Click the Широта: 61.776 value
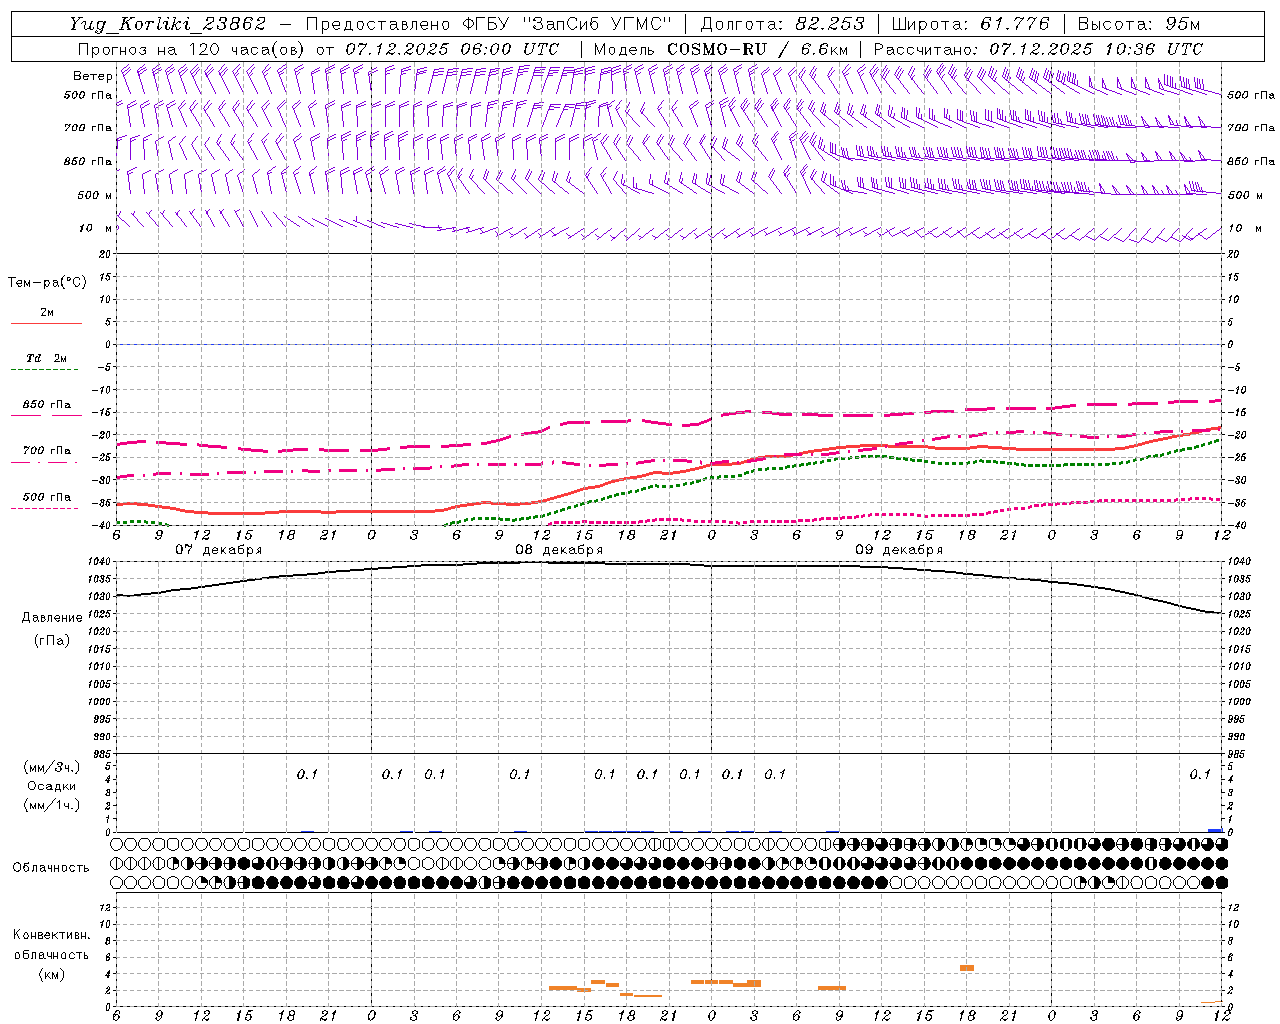This screenshot has width=1280, height=1024. (970, 24)
